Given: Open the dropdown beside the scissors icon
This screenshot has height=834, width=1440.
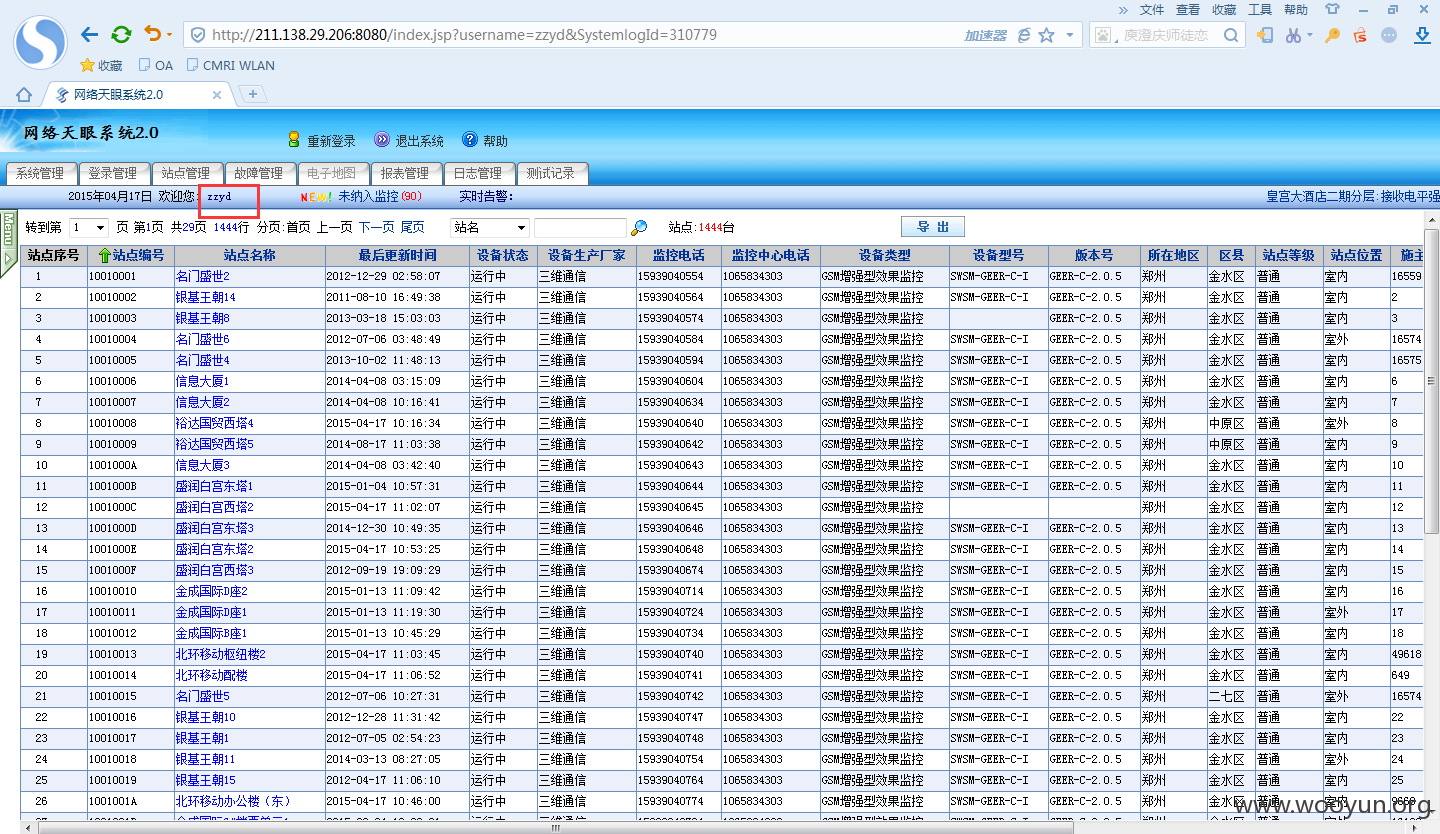Looking at the screenshot, I should point(1310,36).
